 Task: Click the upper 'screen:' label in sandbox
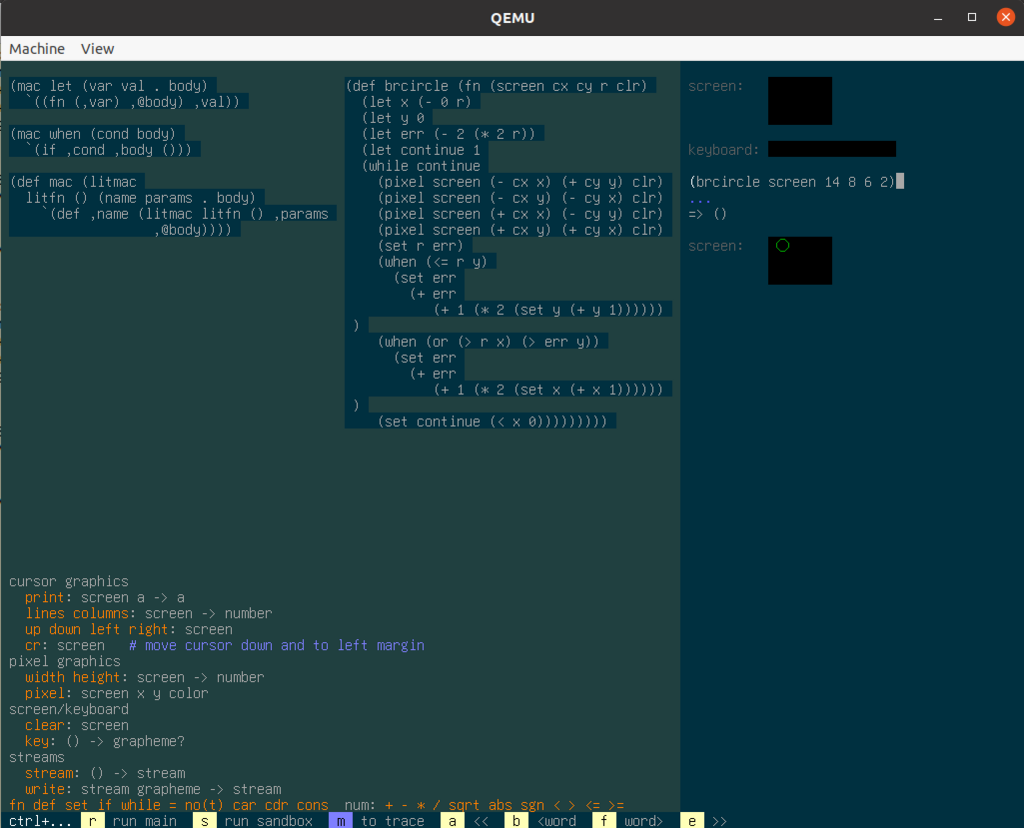pos(716,86)
